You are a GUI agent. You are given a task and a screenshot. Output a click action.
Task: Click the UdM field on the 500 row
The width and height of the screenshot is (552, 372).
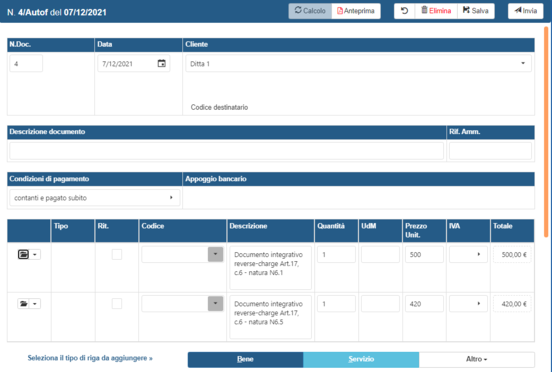pyautogui.click(x=380, y=254)
